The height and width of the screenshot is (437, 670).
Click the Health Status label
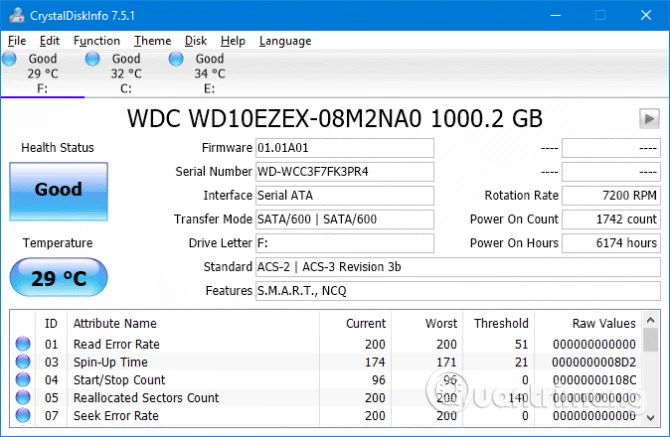point(58,148)
